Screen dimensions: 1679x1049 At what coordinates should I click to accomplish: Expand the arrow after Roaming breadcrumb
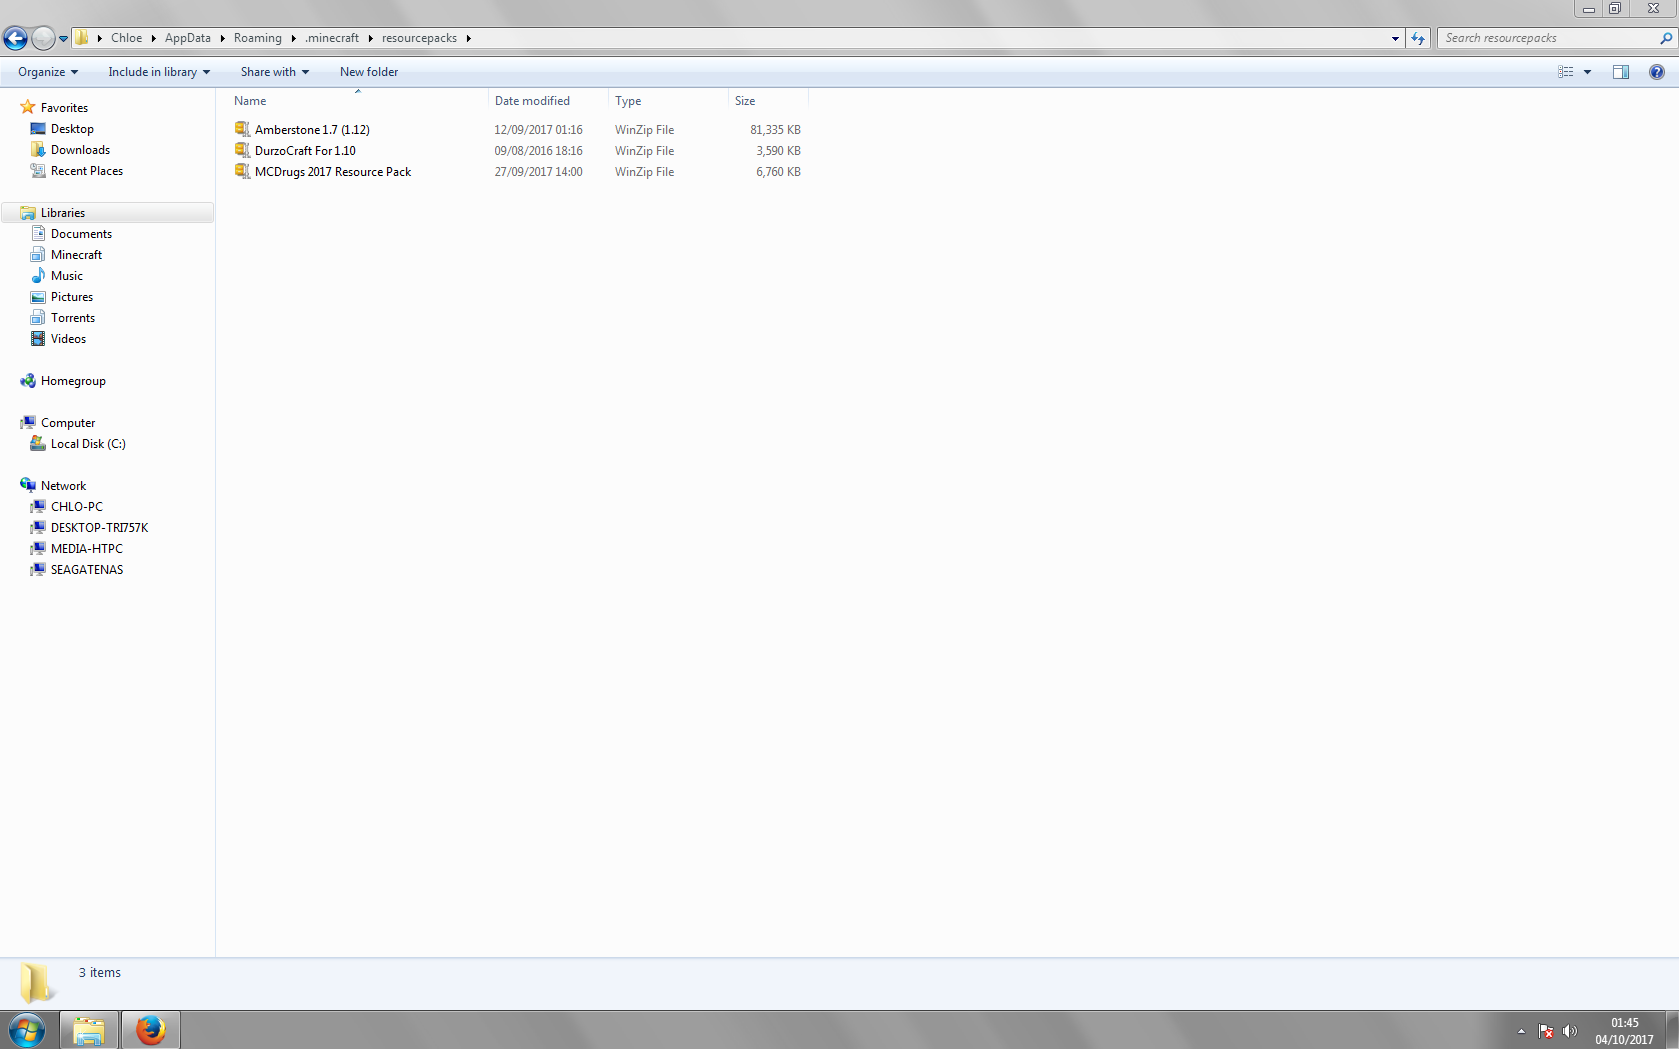point(293,38)
